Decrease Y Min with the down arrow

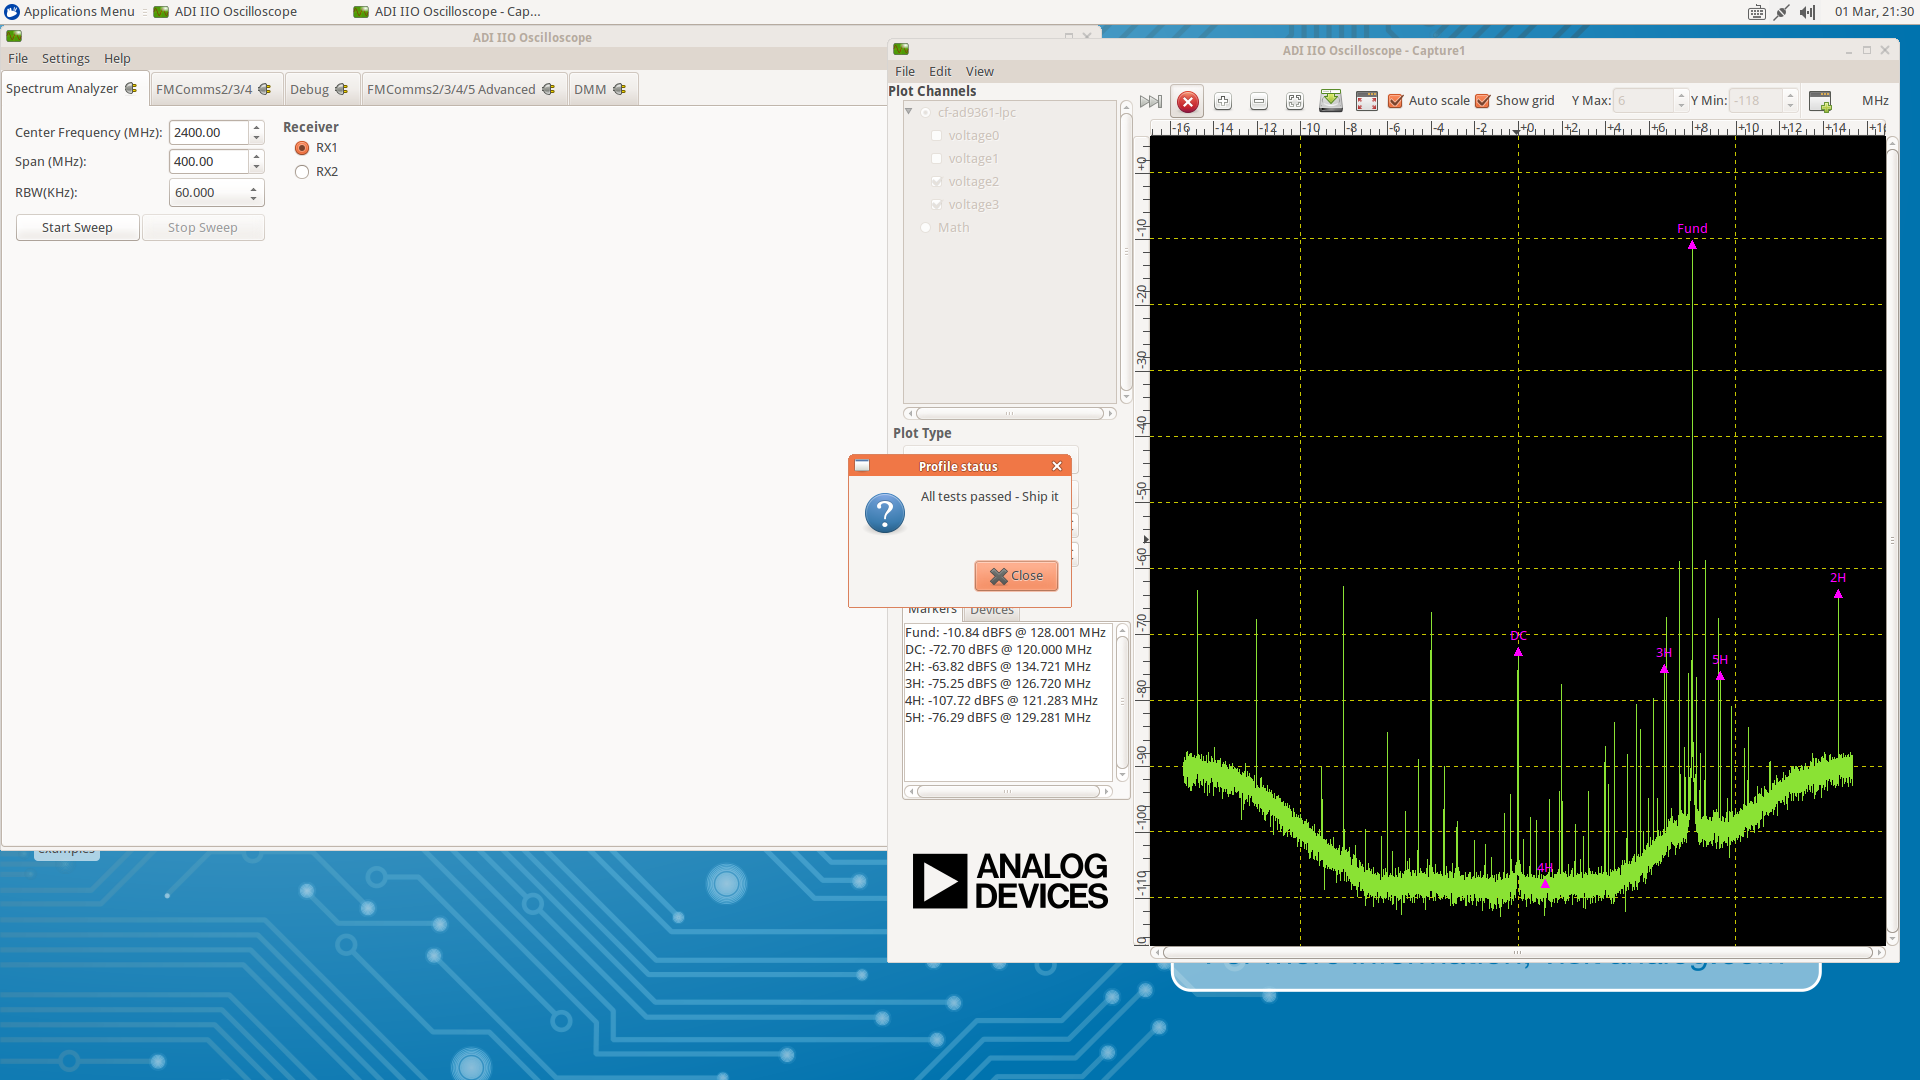[x=1791, y=106]
